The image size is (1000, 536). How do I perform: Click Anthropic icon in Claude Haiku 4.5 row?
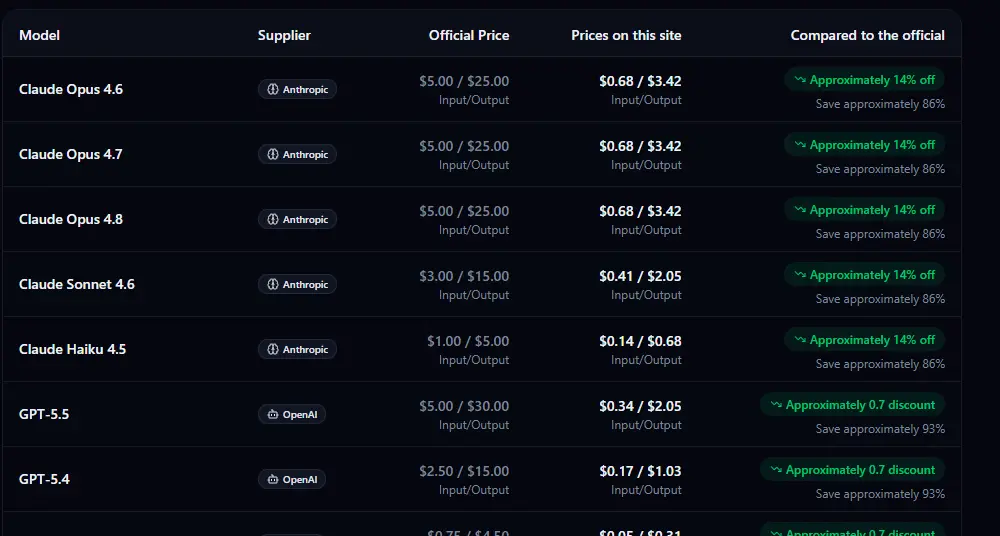[273, 349]
